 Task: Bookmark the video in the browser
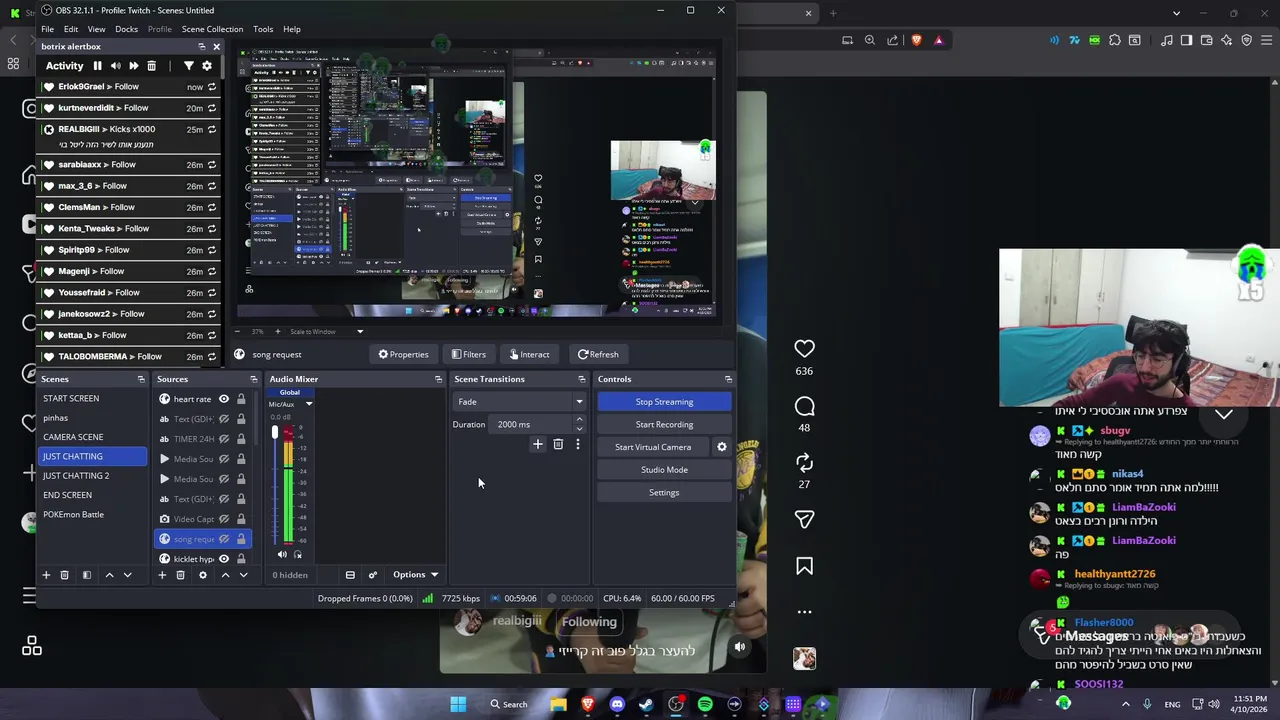pyautogui.click(x=804, y=567)
